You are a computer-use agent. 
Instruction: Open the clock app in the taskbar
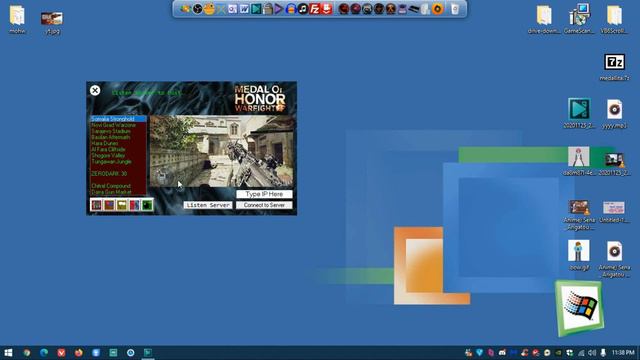[131, 352]
